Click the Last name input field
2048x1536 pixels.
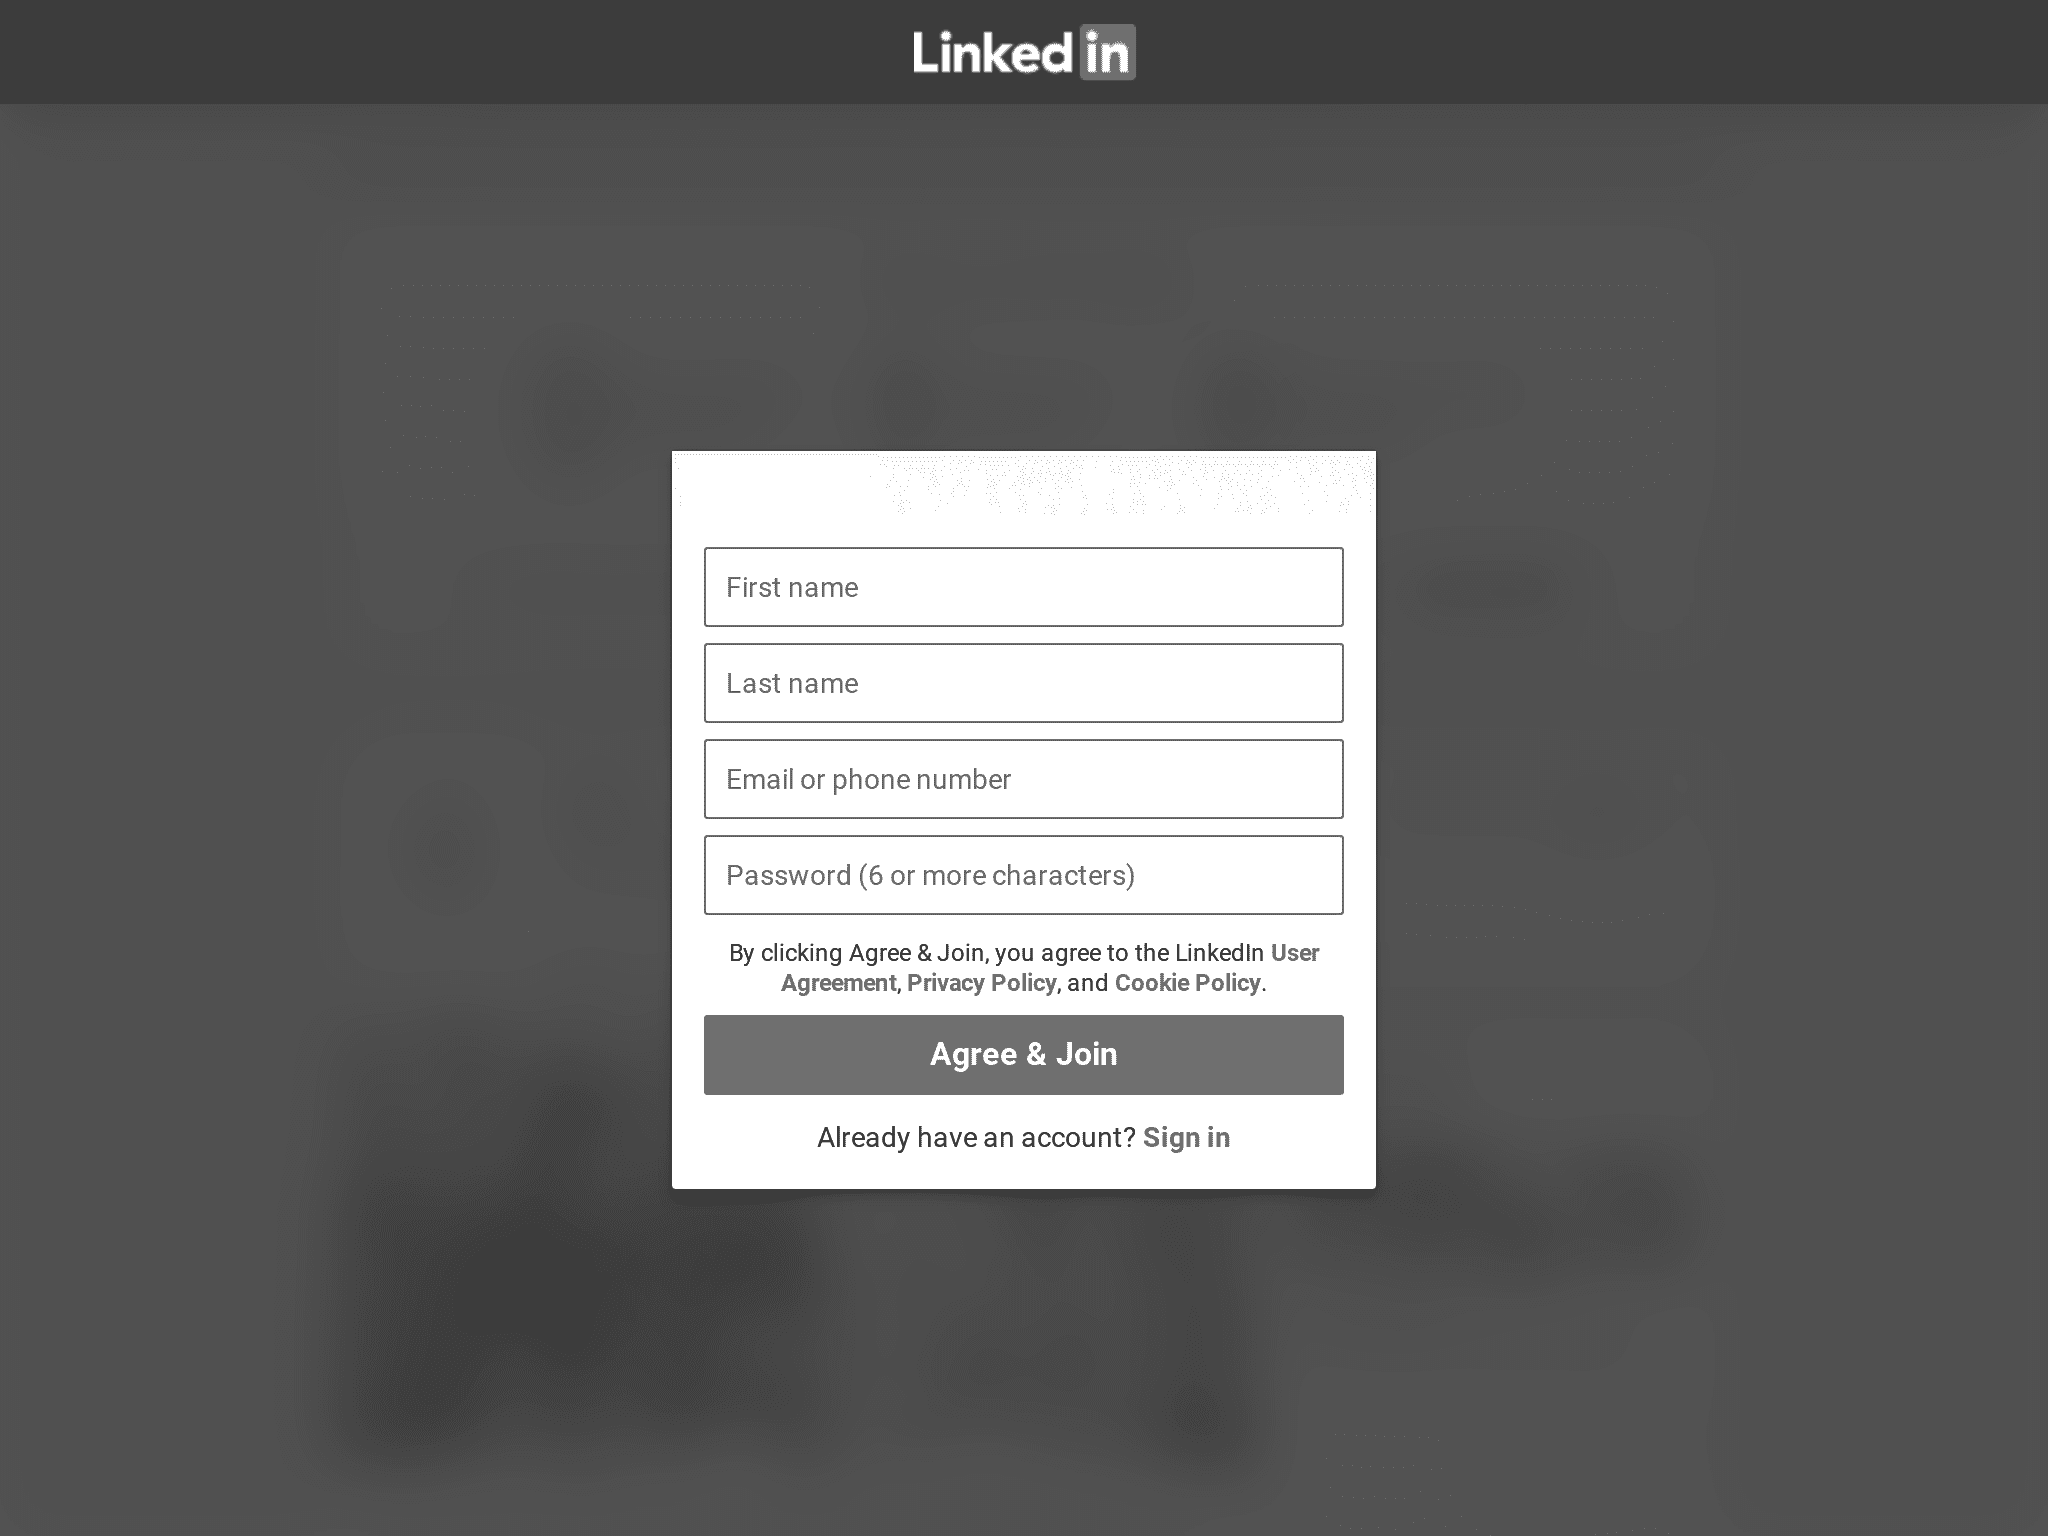point(1024,682)
